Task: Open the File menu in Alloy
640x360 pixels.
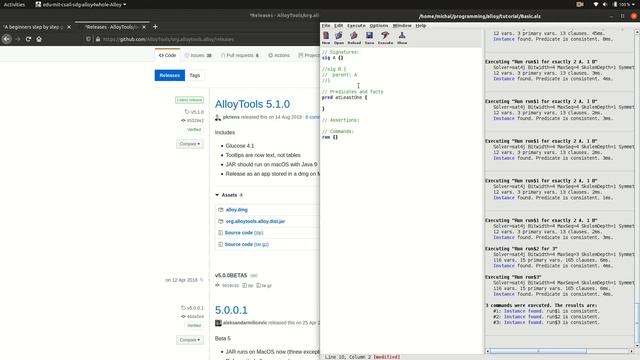Action: [326, 26]
